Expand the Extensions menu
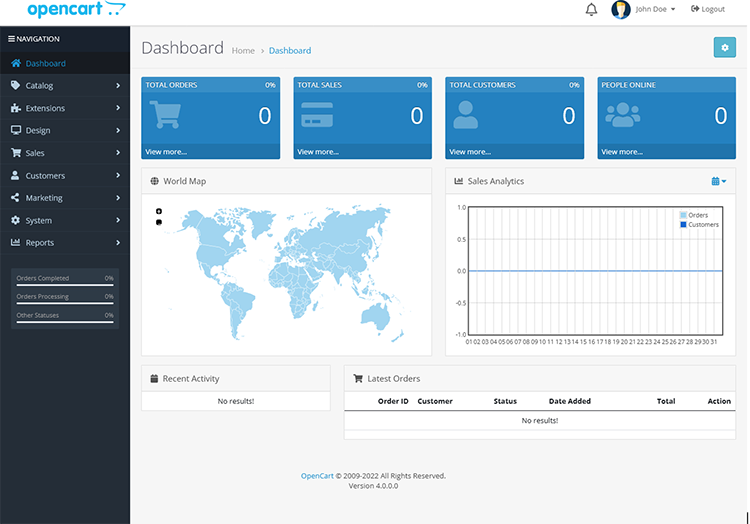750x524 pixels. (x=65, y=108)
